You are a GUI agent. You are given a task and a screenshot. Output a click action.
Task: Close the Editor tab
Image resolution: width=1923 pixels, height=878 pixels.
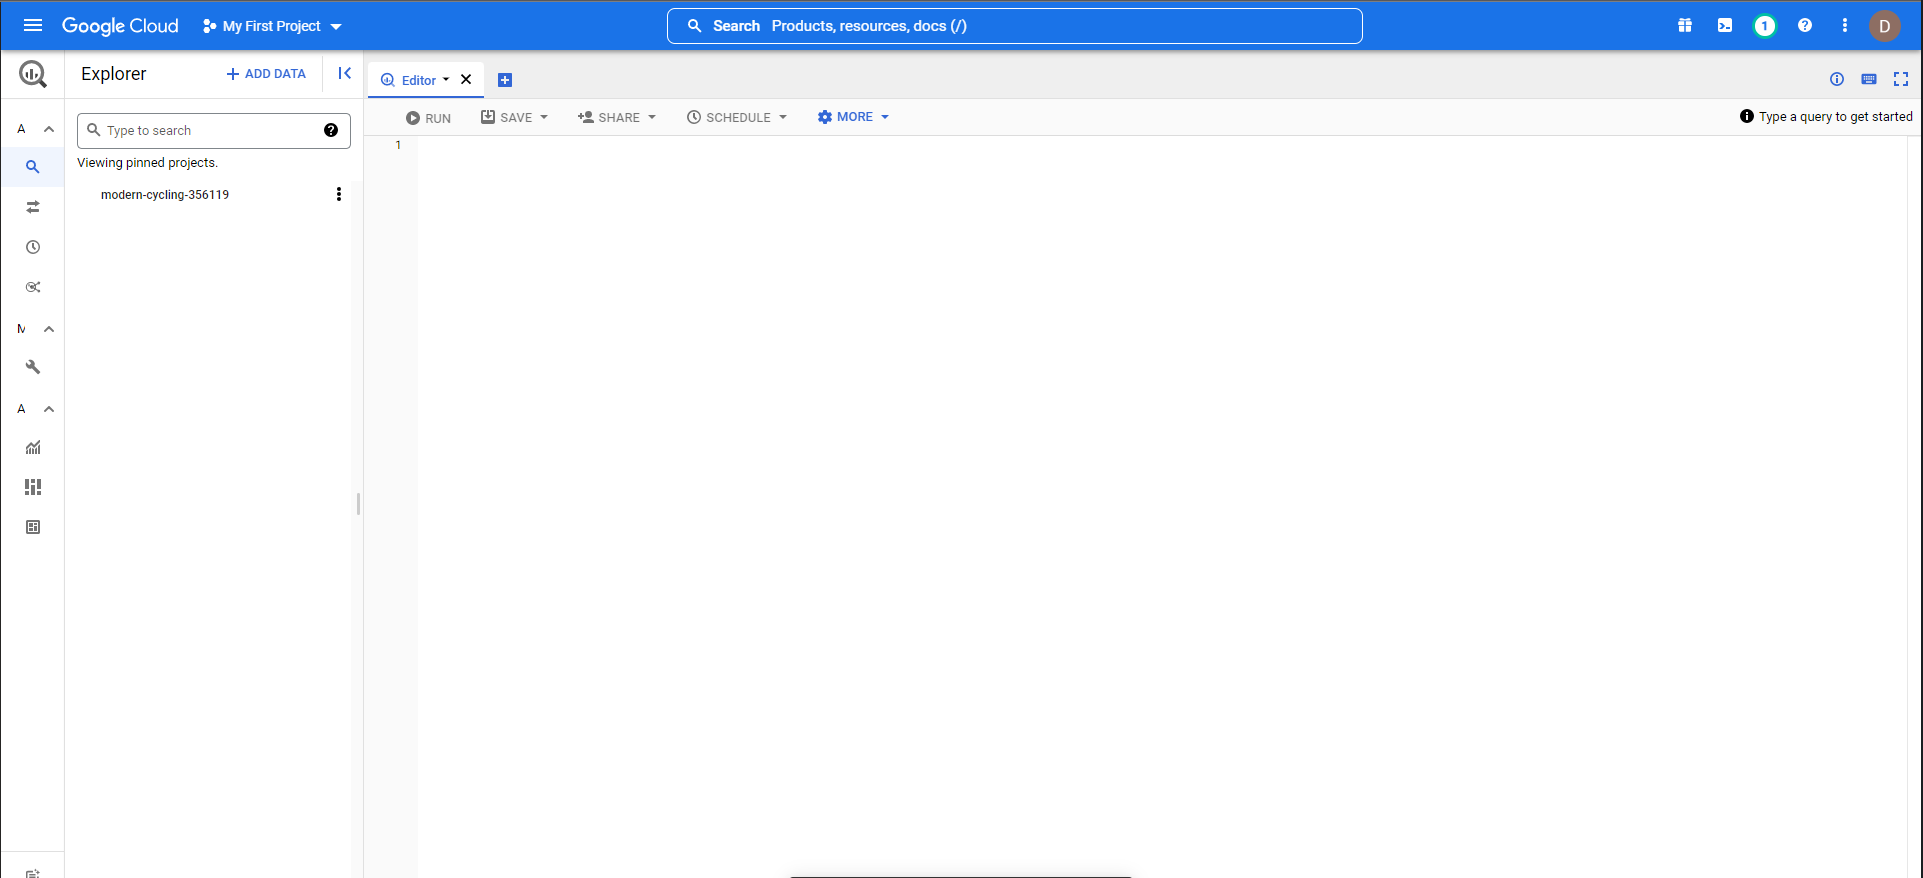[x=466, y=79]
